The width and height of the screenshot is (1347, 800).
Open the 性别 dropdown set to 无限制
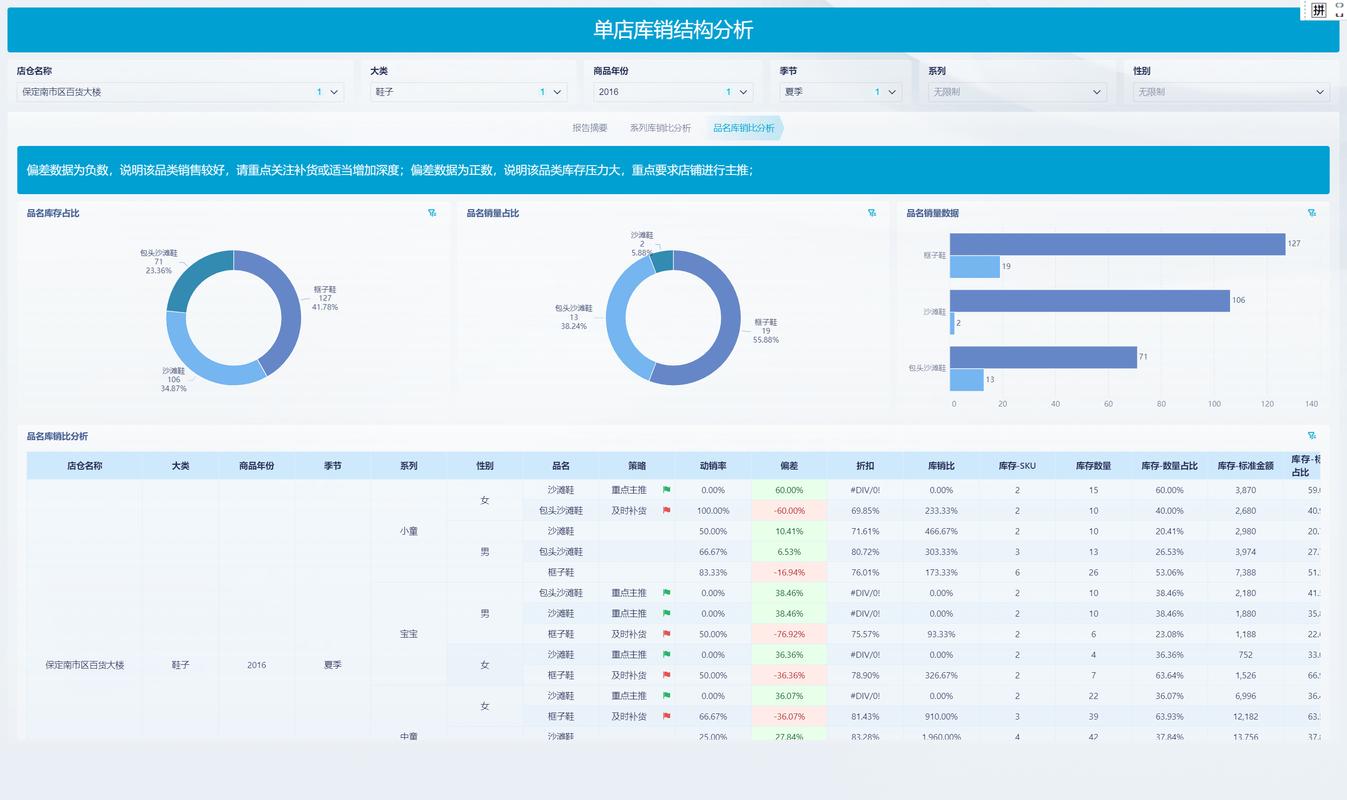point(1231,92)
